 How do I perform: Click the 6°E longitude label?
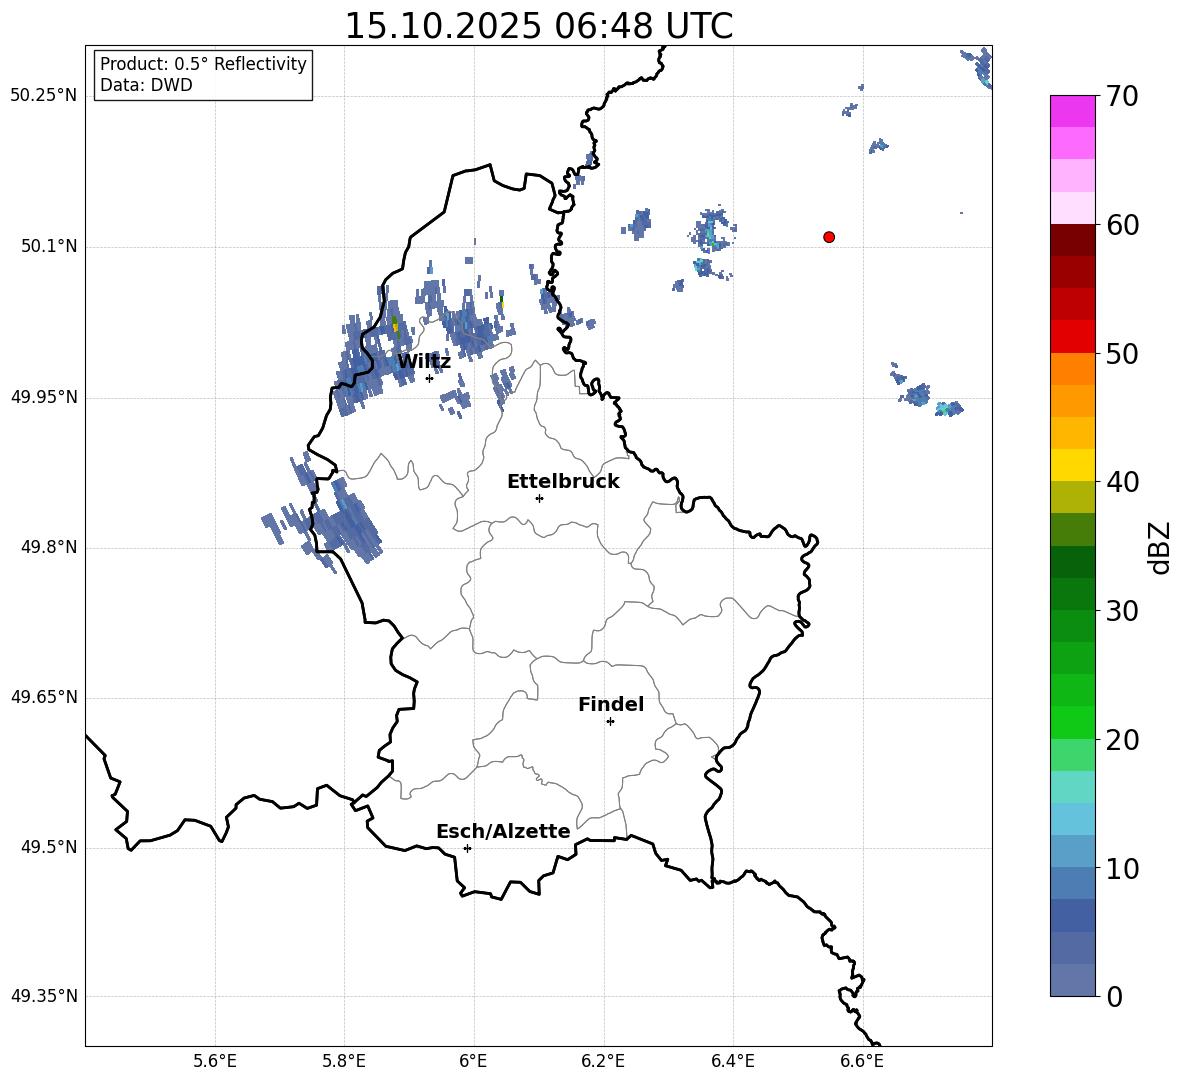coord(473,1061)
